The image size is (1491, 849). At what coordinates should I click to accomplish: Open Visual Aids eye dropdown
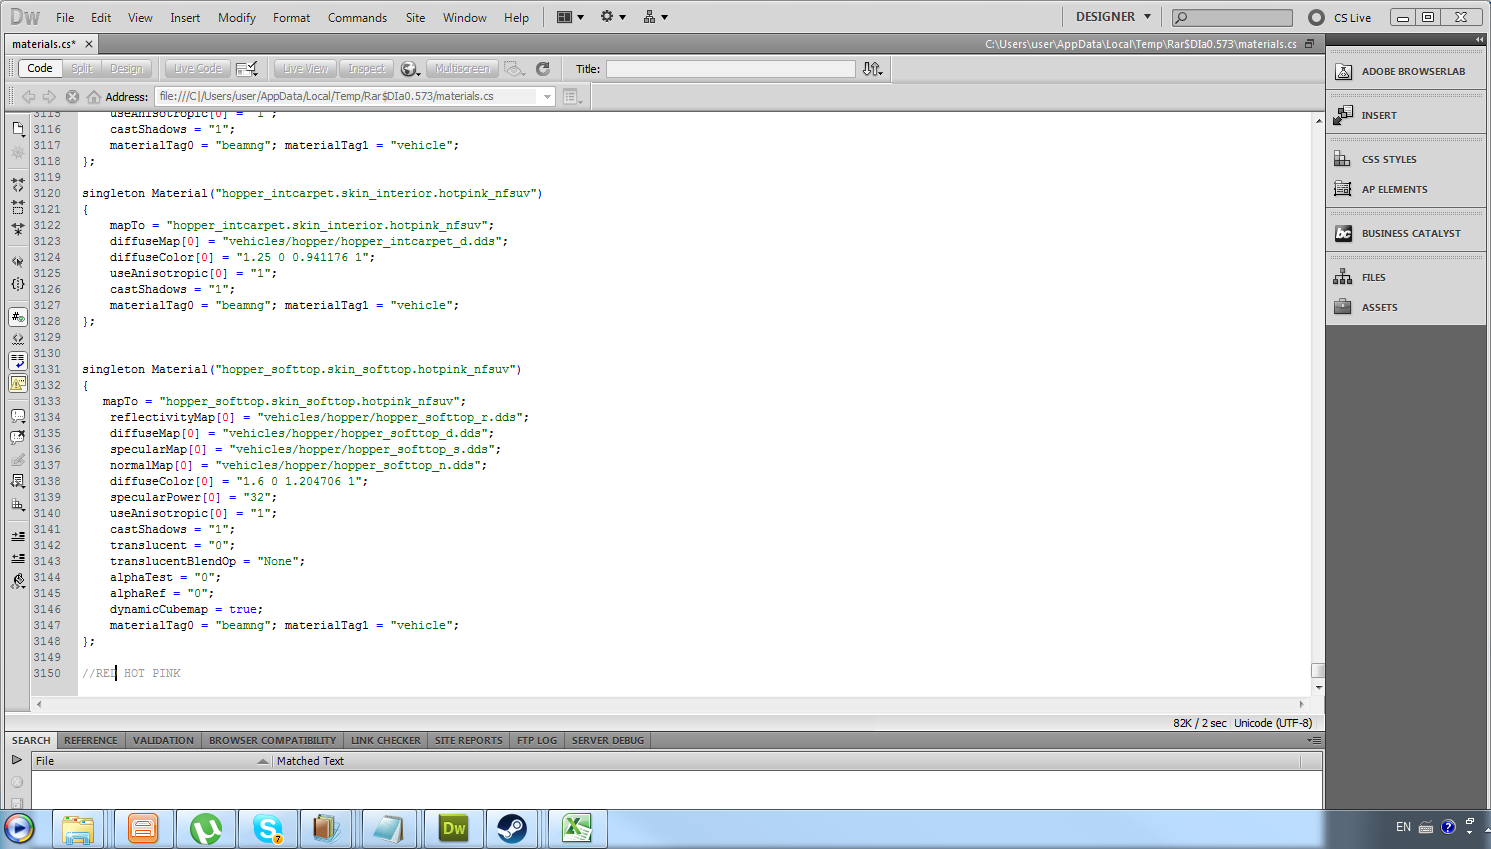514,69
